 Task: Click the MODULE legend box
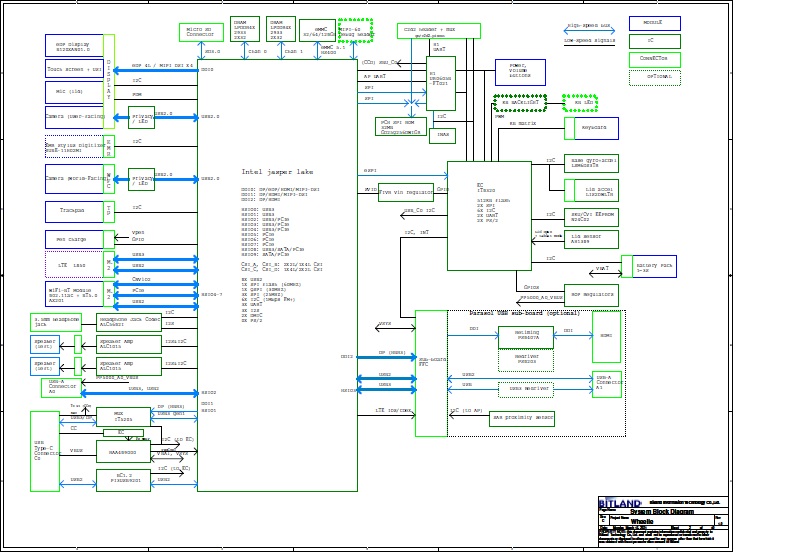coord(655,23)
